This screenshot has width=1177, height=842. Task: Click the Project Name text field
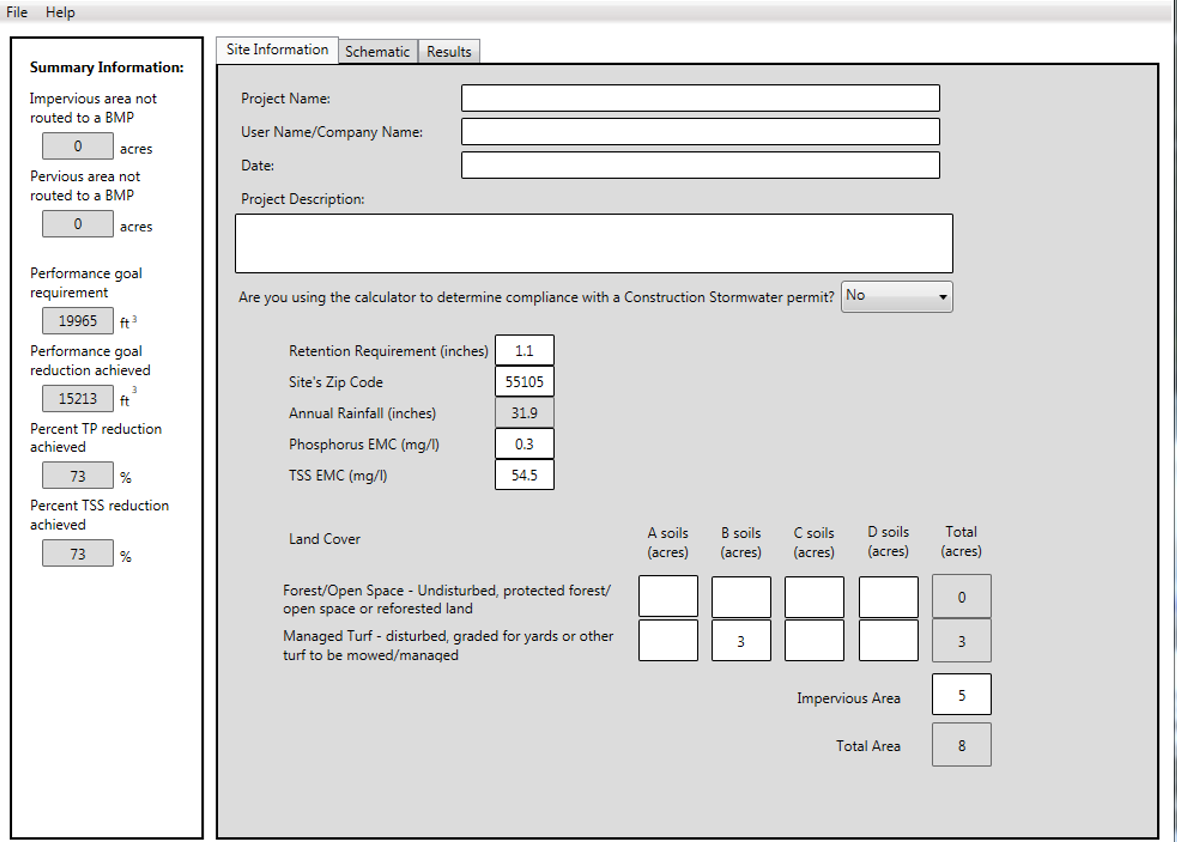tap(700, 98)
